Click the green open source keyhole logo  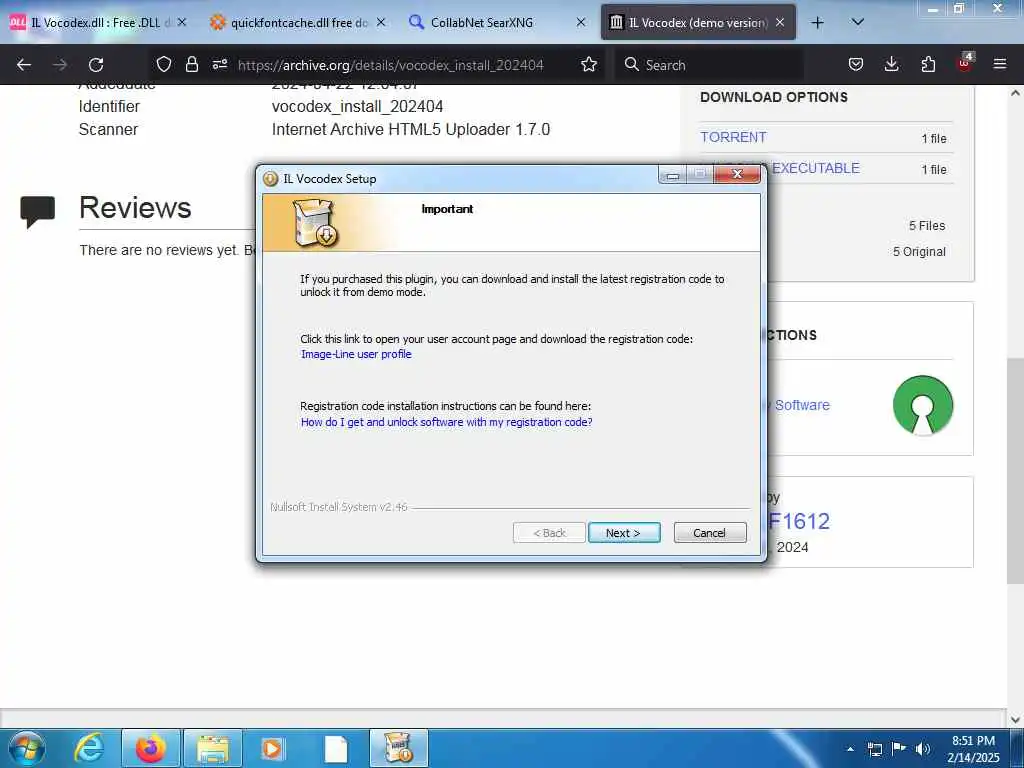click(923, 405)
